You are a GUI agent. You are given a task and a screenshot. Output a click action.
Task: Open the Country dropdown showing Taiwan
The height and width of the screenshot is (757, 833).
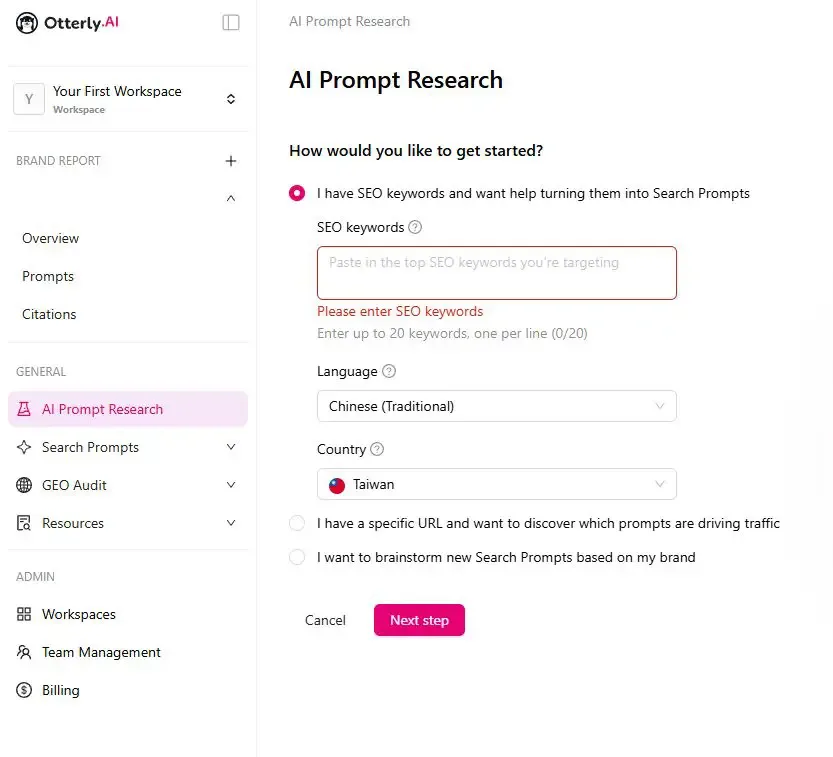(496, 484)
